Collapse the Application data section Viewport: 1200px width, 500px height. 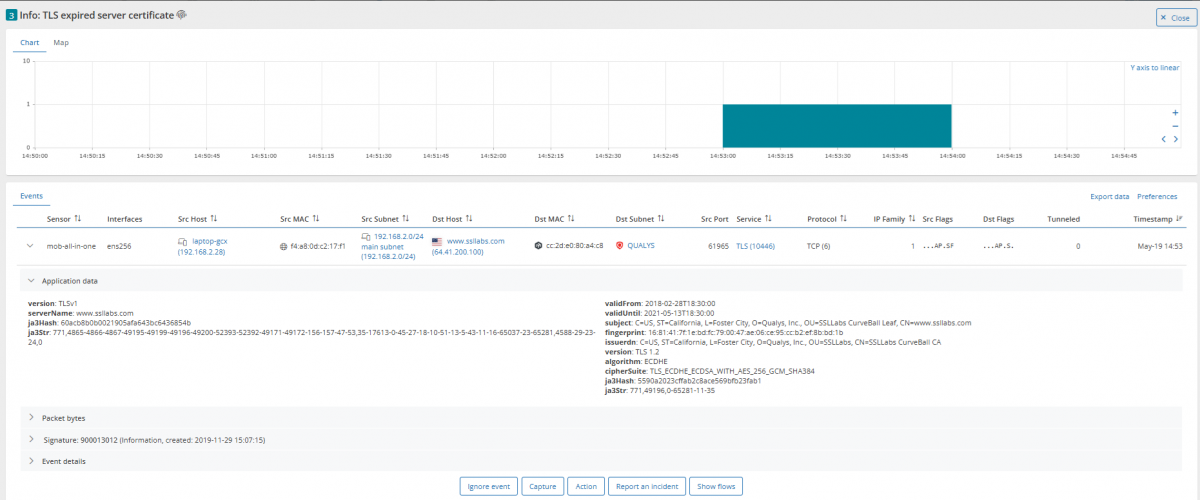point(31,281)
